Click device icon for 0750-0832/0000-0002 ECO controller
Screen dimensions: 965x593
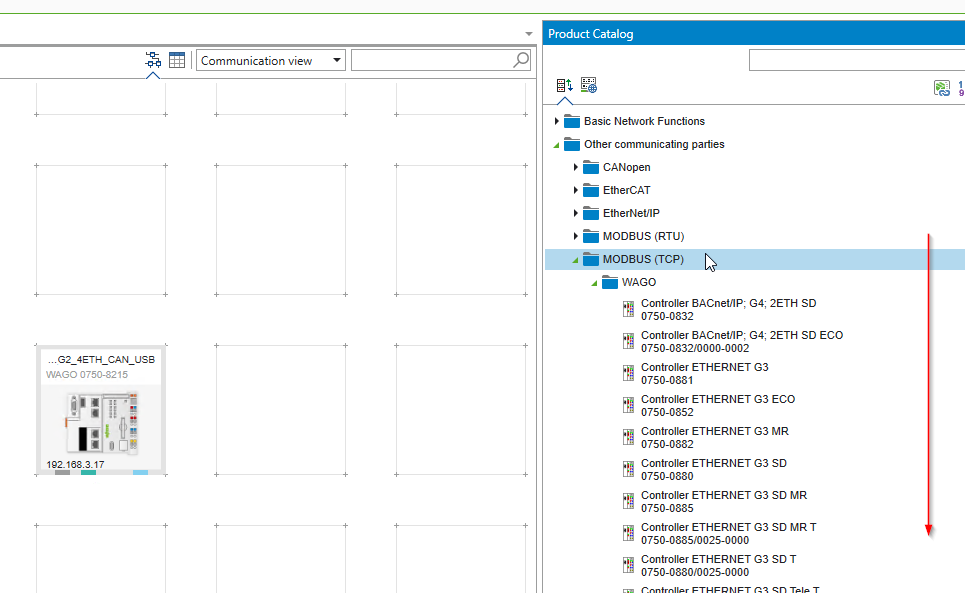pyautogui.click(x=628, y=341)
